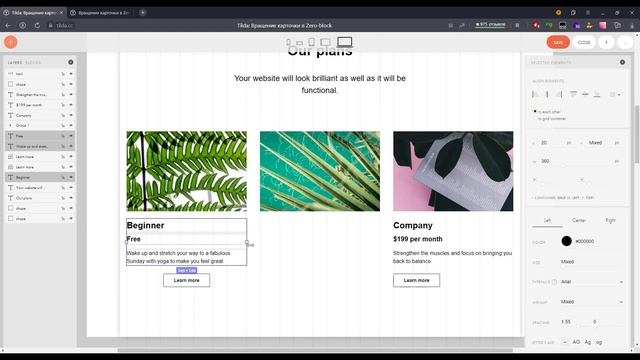Align selected elements to horizontal center

point(547,94)
